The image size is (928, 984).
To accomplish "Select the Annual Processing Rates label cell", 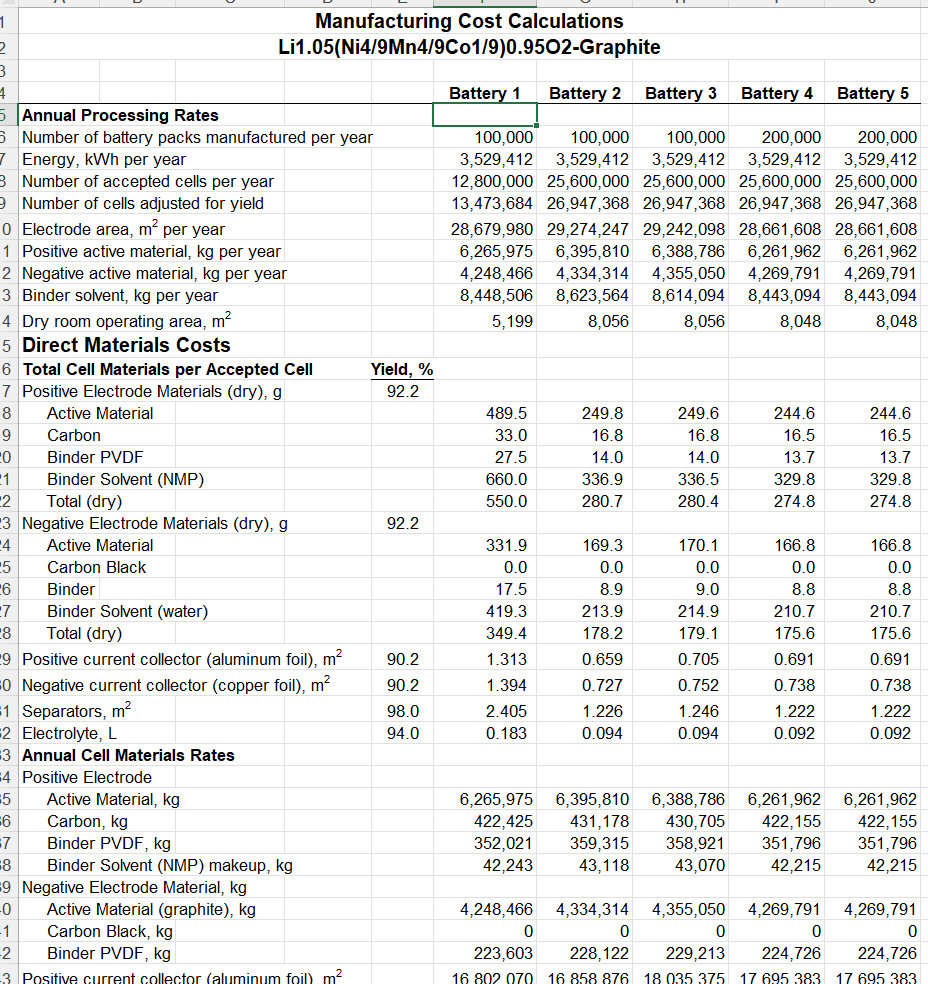I will [x=120, y=115].
